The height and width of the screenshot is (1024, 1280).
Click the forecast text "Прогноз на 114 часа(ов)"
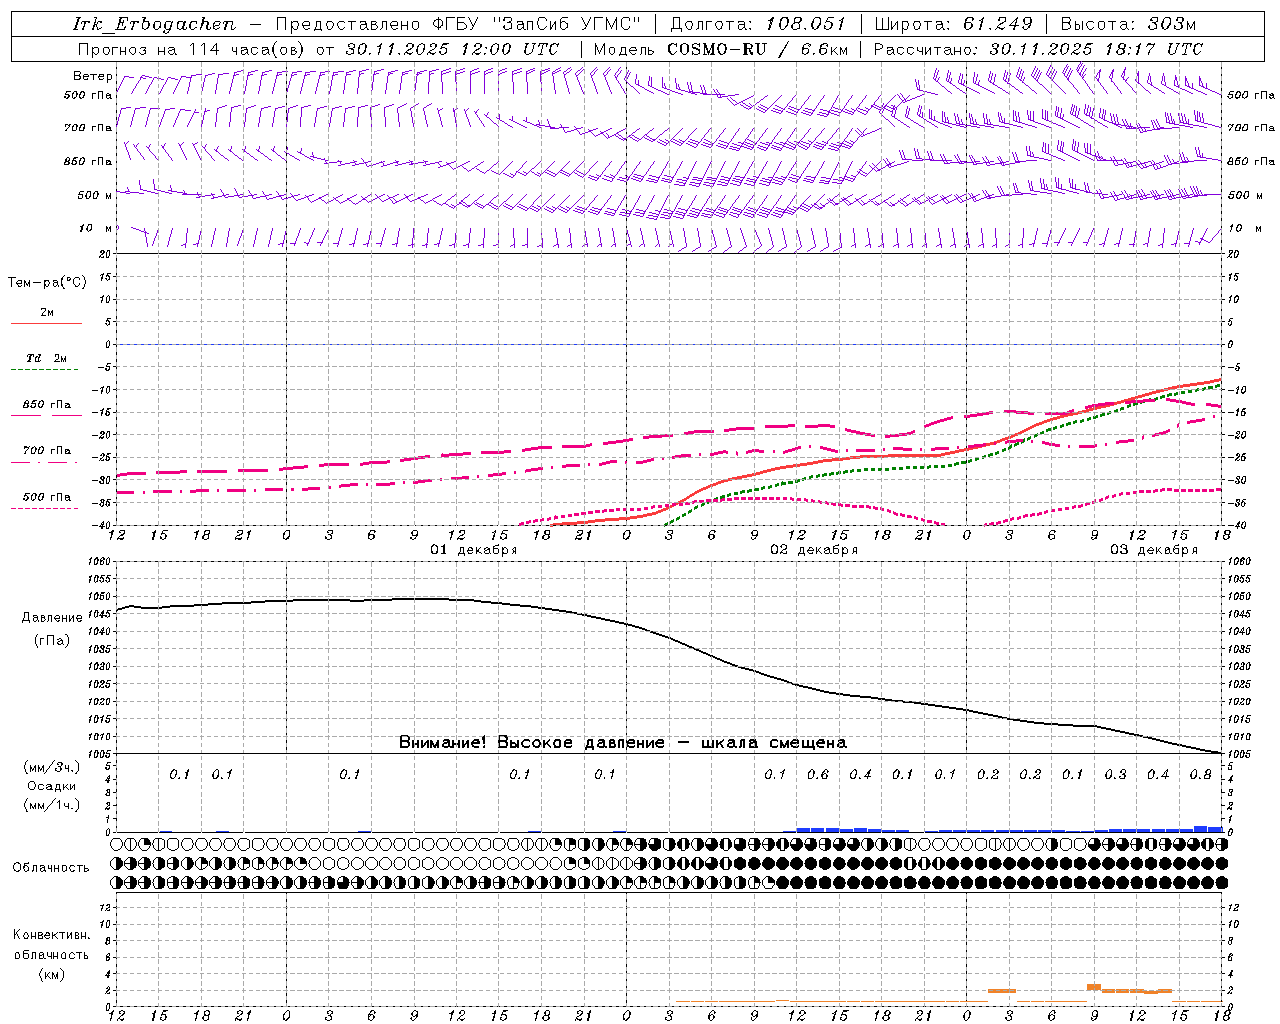click(x=192, y=49)
